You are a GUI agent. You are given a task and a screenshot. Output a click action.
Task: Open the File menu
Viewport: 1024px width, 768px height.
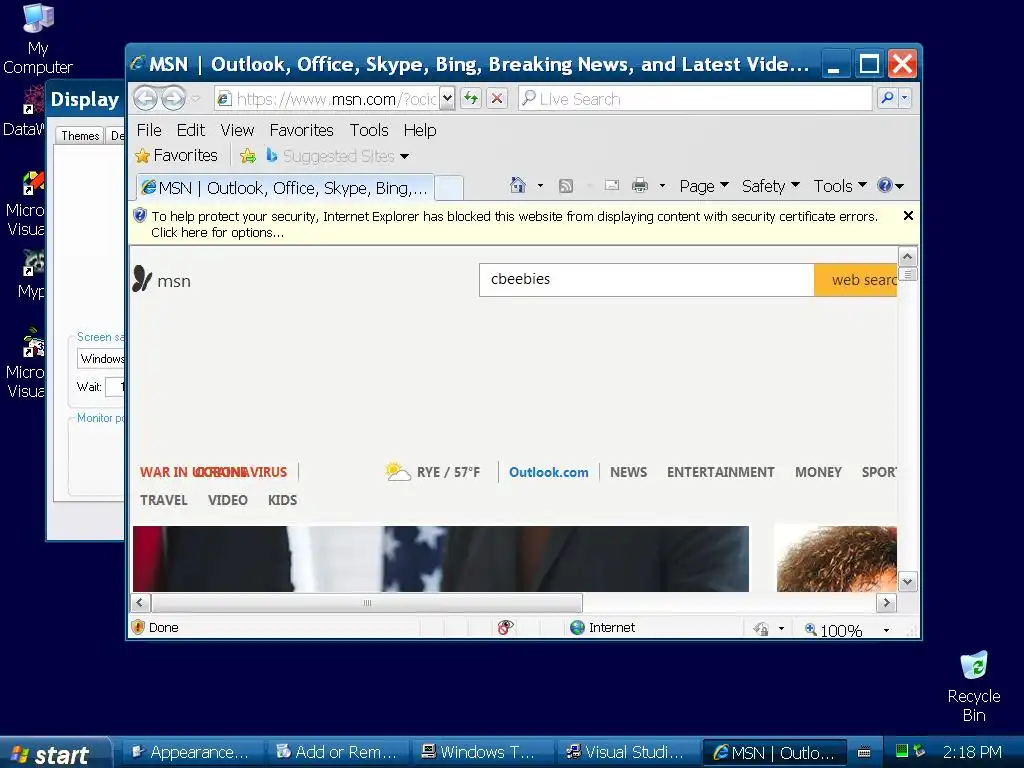tap(149, 130)
